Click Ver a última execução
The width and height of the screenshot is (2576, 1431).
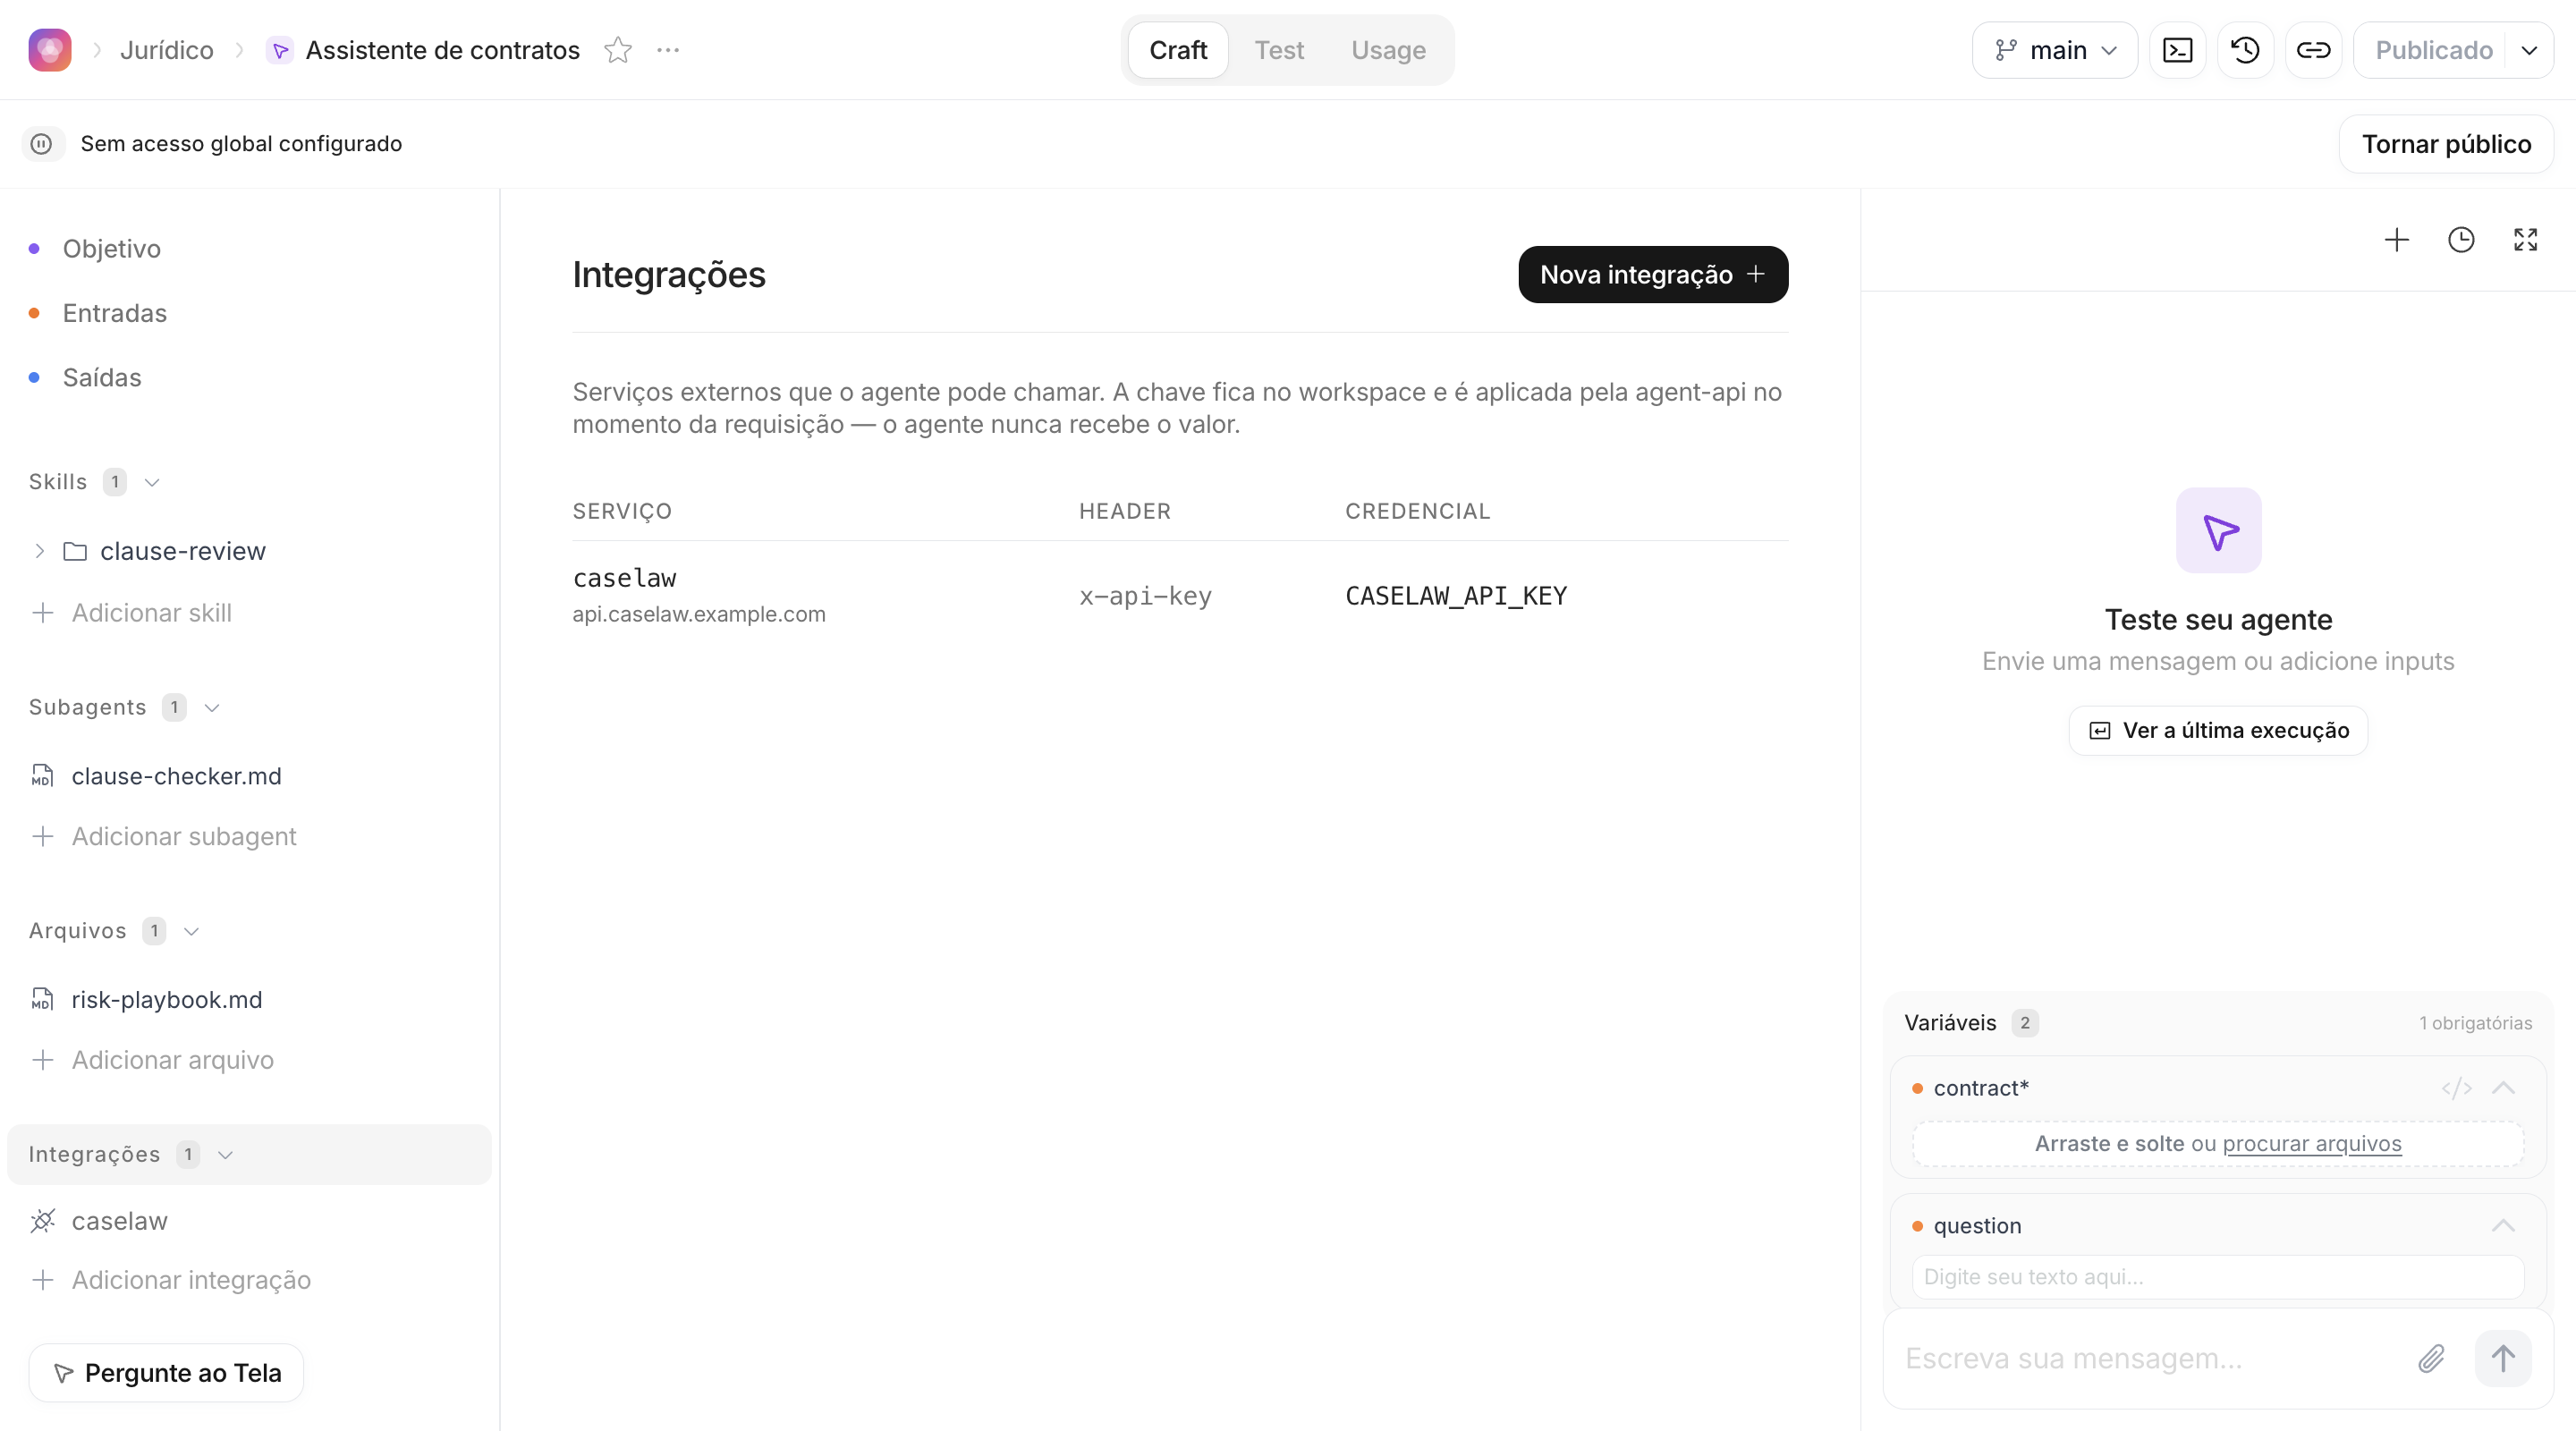point(2218,731)
